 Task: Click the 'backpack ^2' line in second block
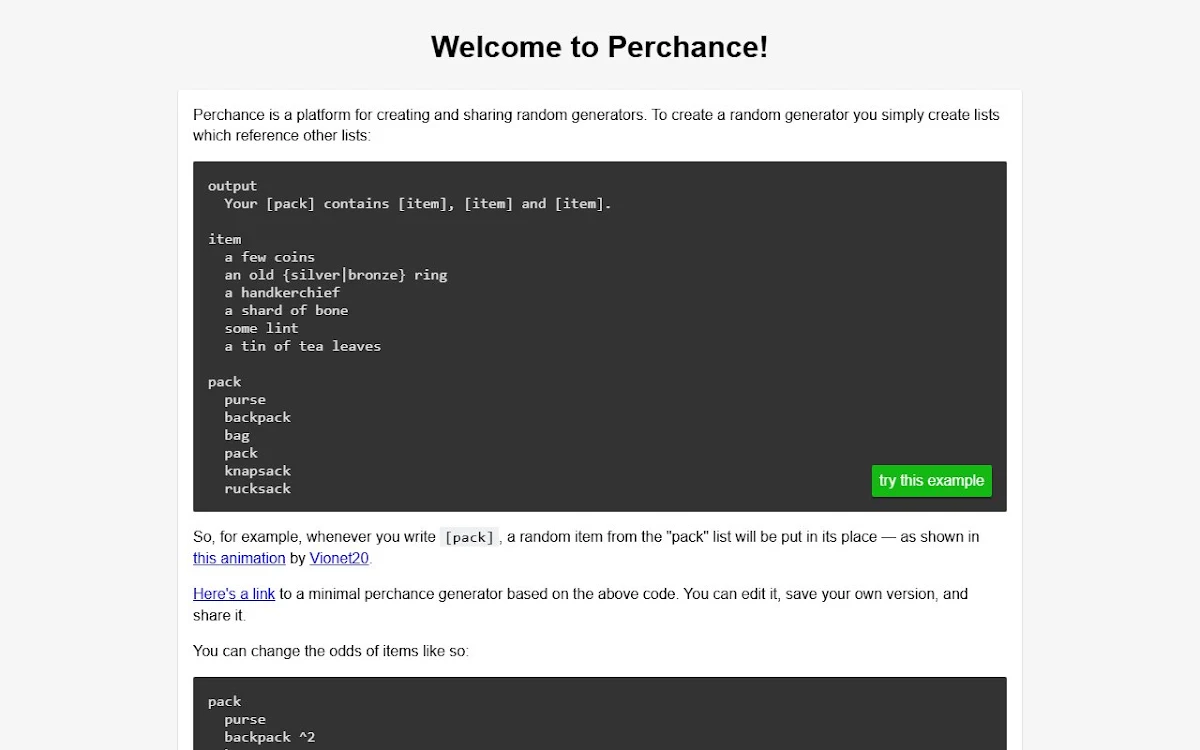(x=270, y=737)
